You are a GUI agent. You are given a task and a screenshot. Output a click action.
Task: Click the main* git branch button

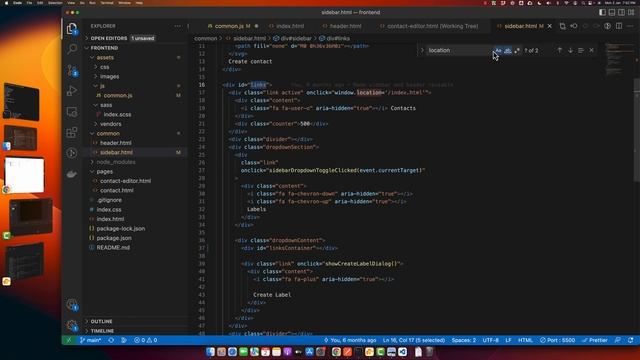[x=91, y=340]
